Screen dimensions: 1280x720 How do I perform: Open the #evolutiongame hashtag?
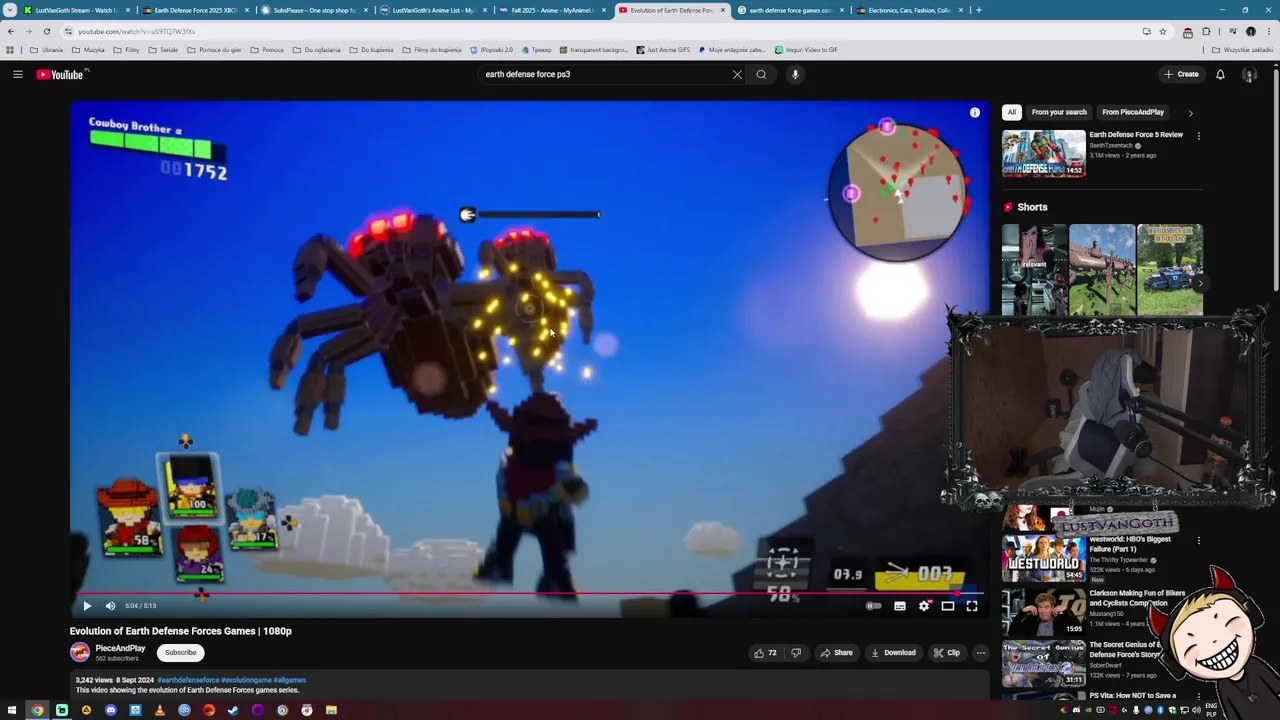pyautogui.click(x=246, y=680)
